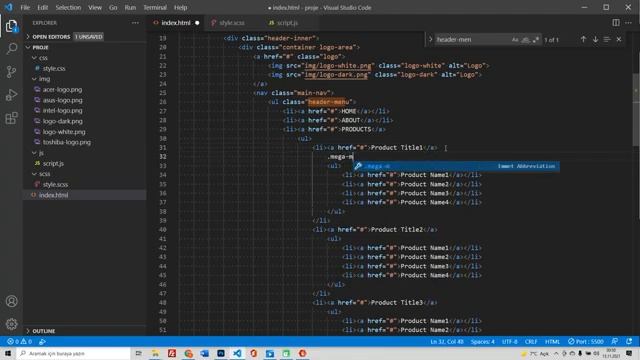Viewport: 640px width, 360px height.
Task: Select the Emmet Abbreviation .mega-m suggestion
Action: [456, 166]
